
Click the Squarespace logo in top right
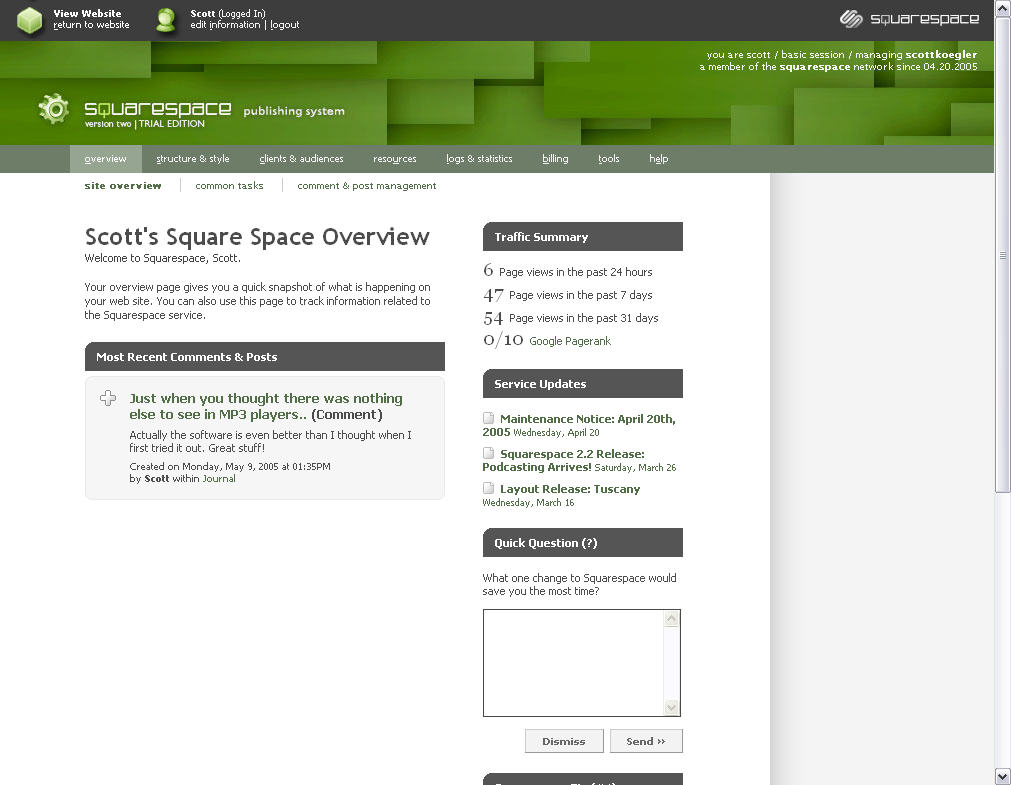pyautogui.click(x=909, y=19)
